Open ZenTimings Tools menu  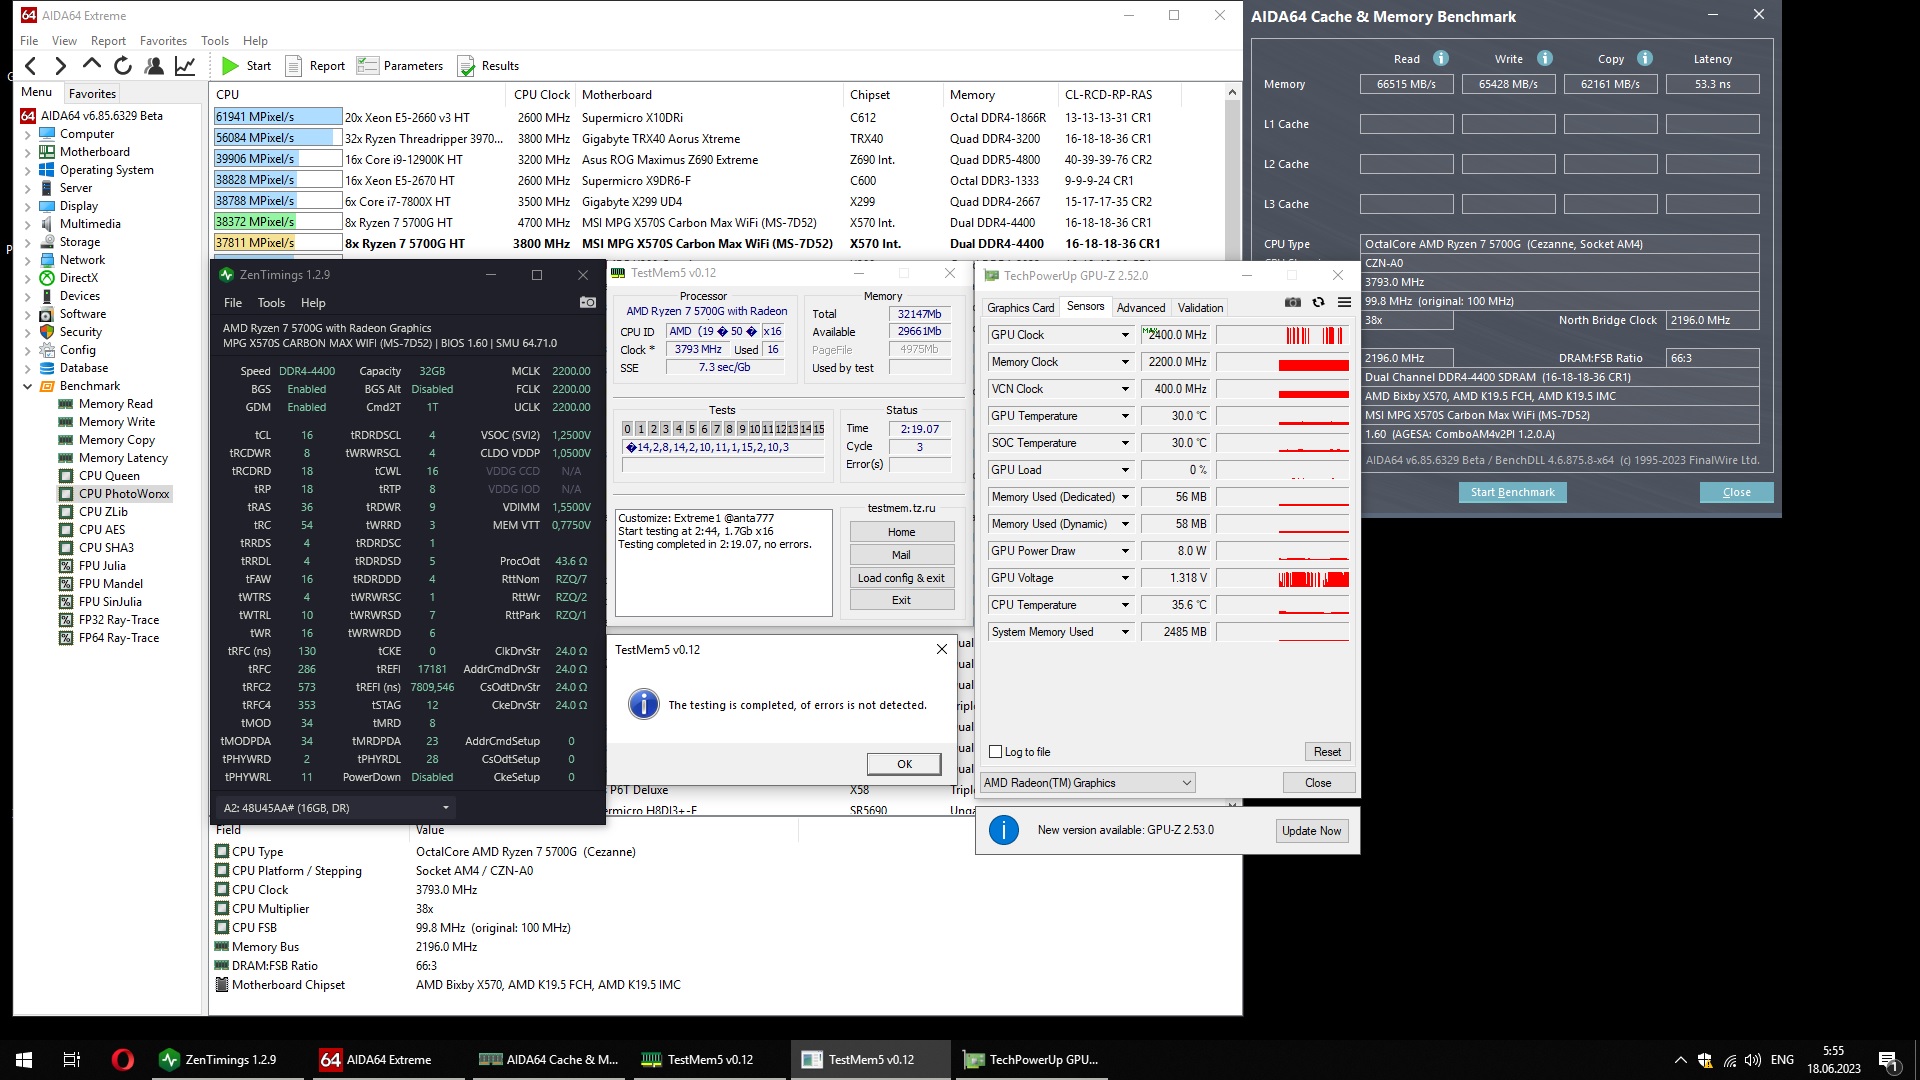click(x=271, y=303)
